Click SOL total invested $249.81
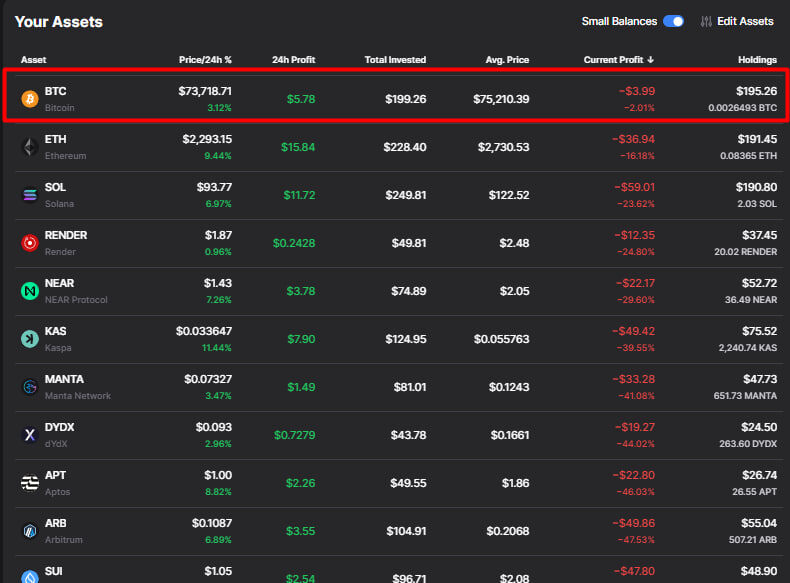This screenshot has height=583, width=790. tap(406, 195)
